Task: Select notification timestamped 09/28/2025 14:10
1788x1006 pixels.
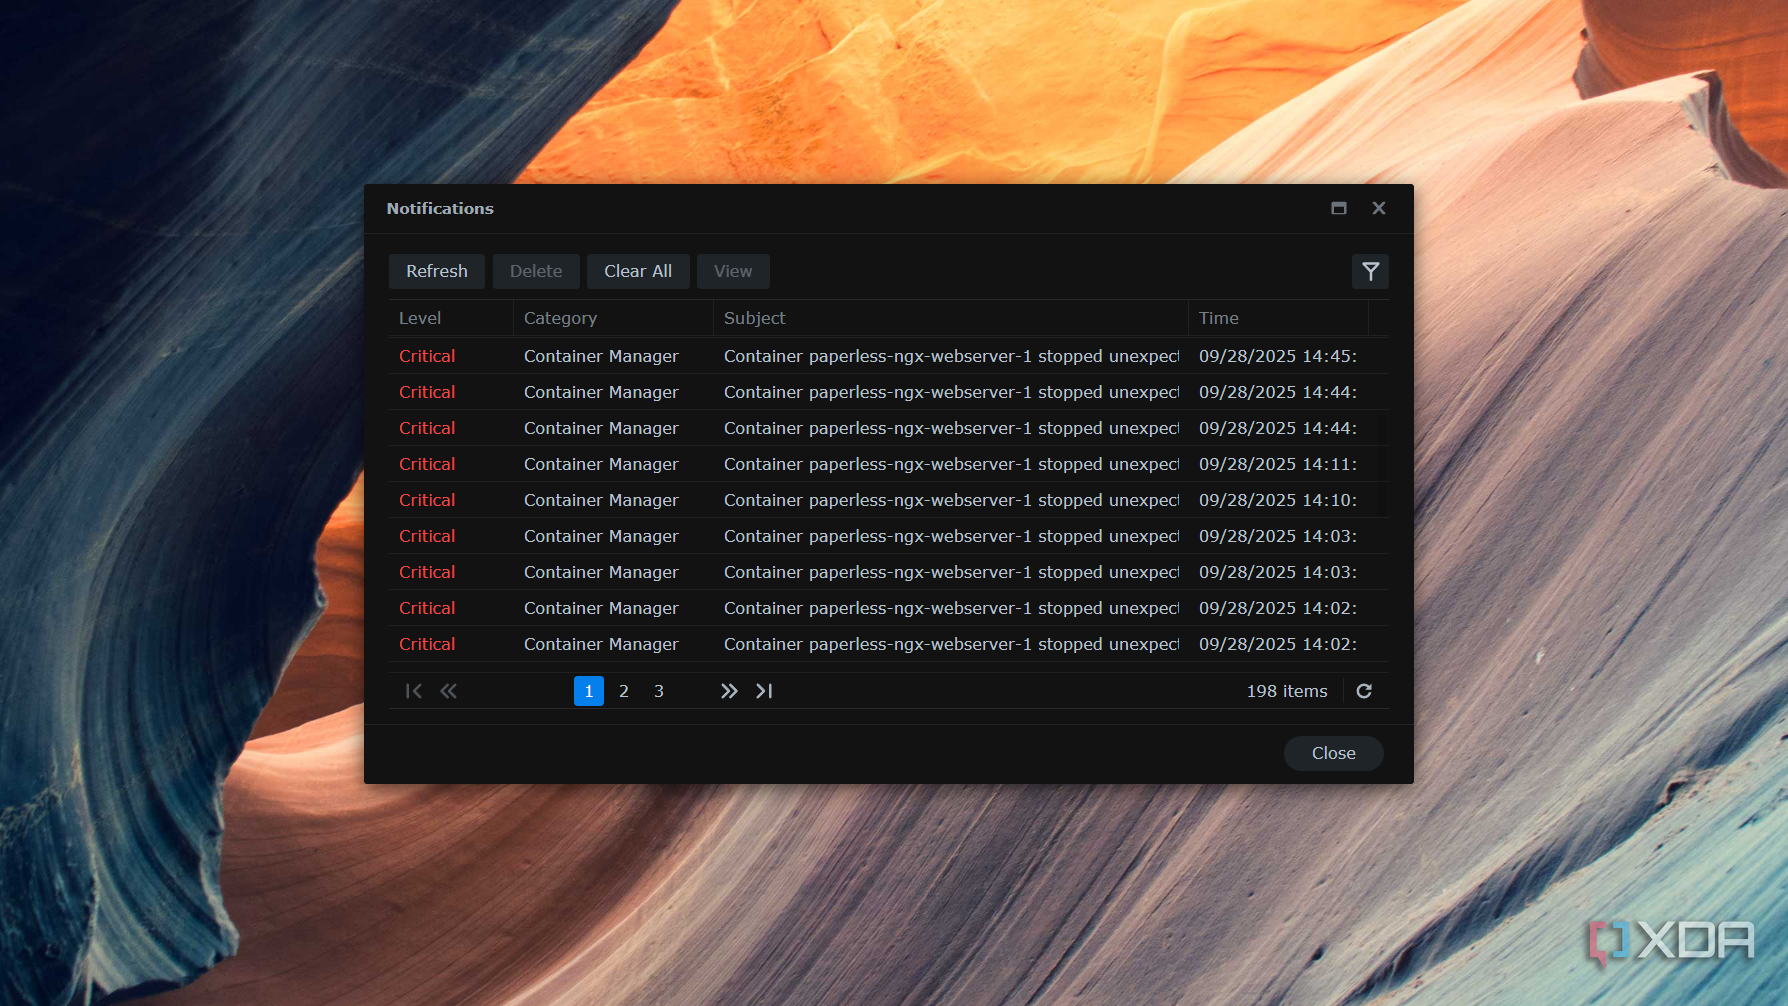Action: coord(888,500)
